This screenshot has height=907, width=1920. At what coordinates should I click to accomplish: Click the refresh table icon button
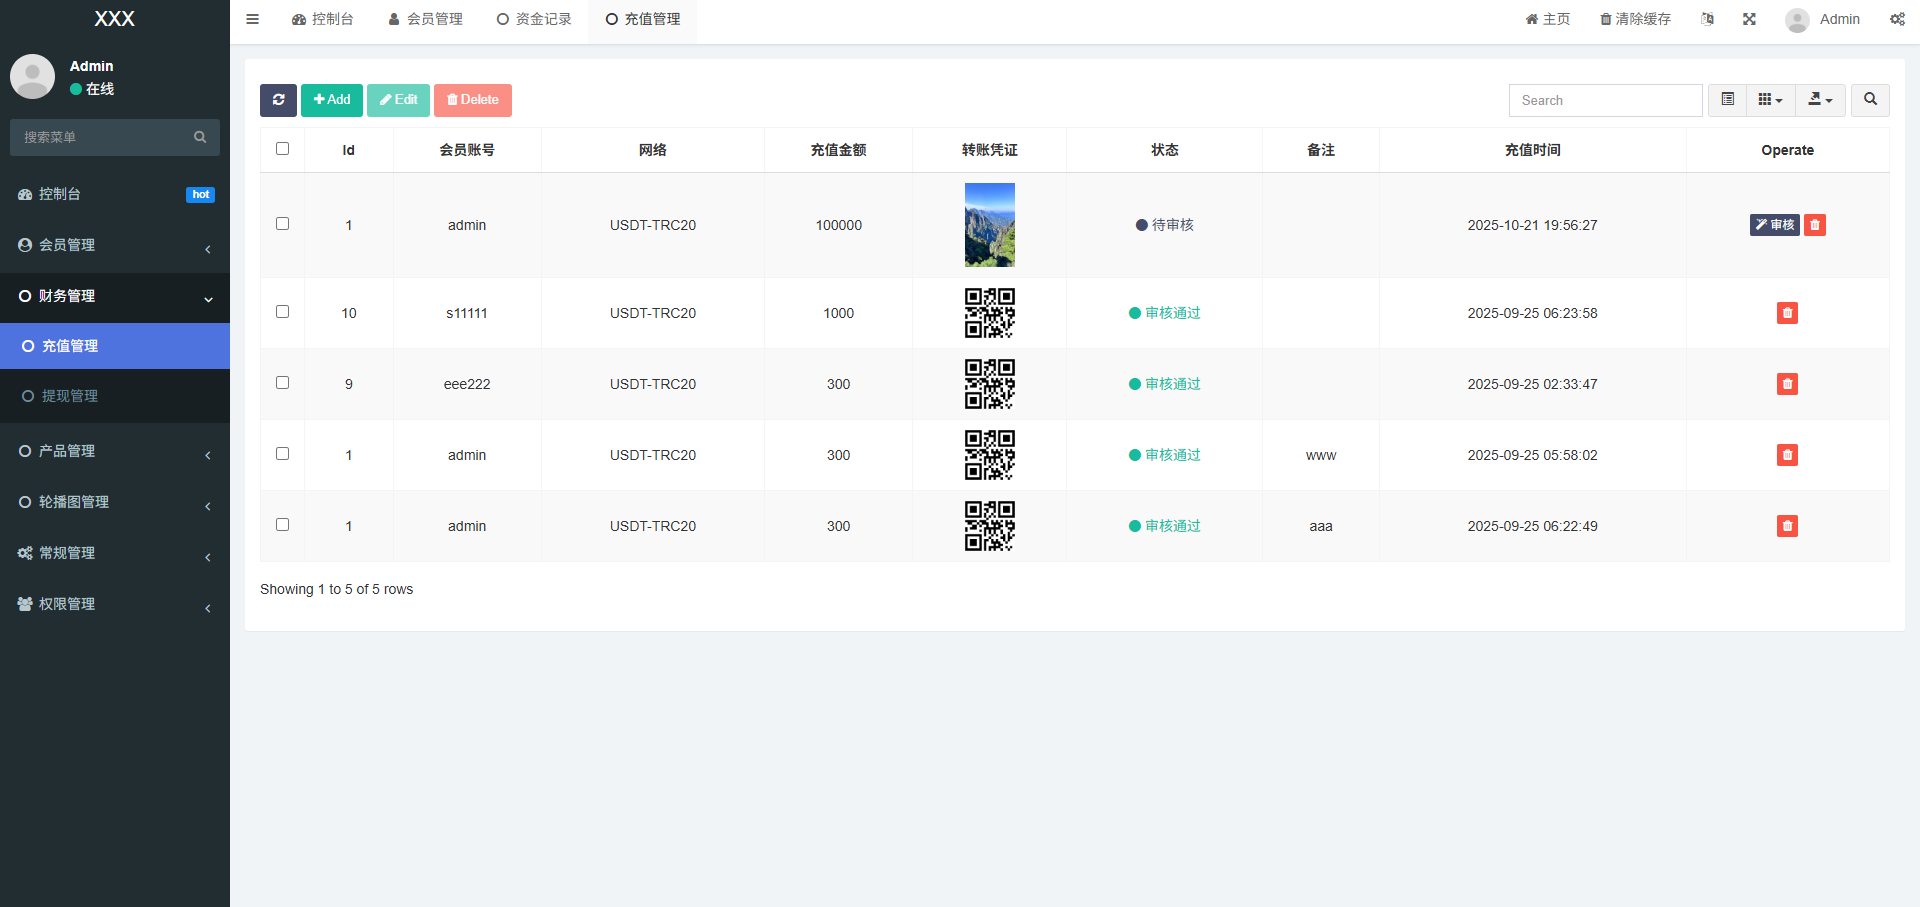click(278, 100)
